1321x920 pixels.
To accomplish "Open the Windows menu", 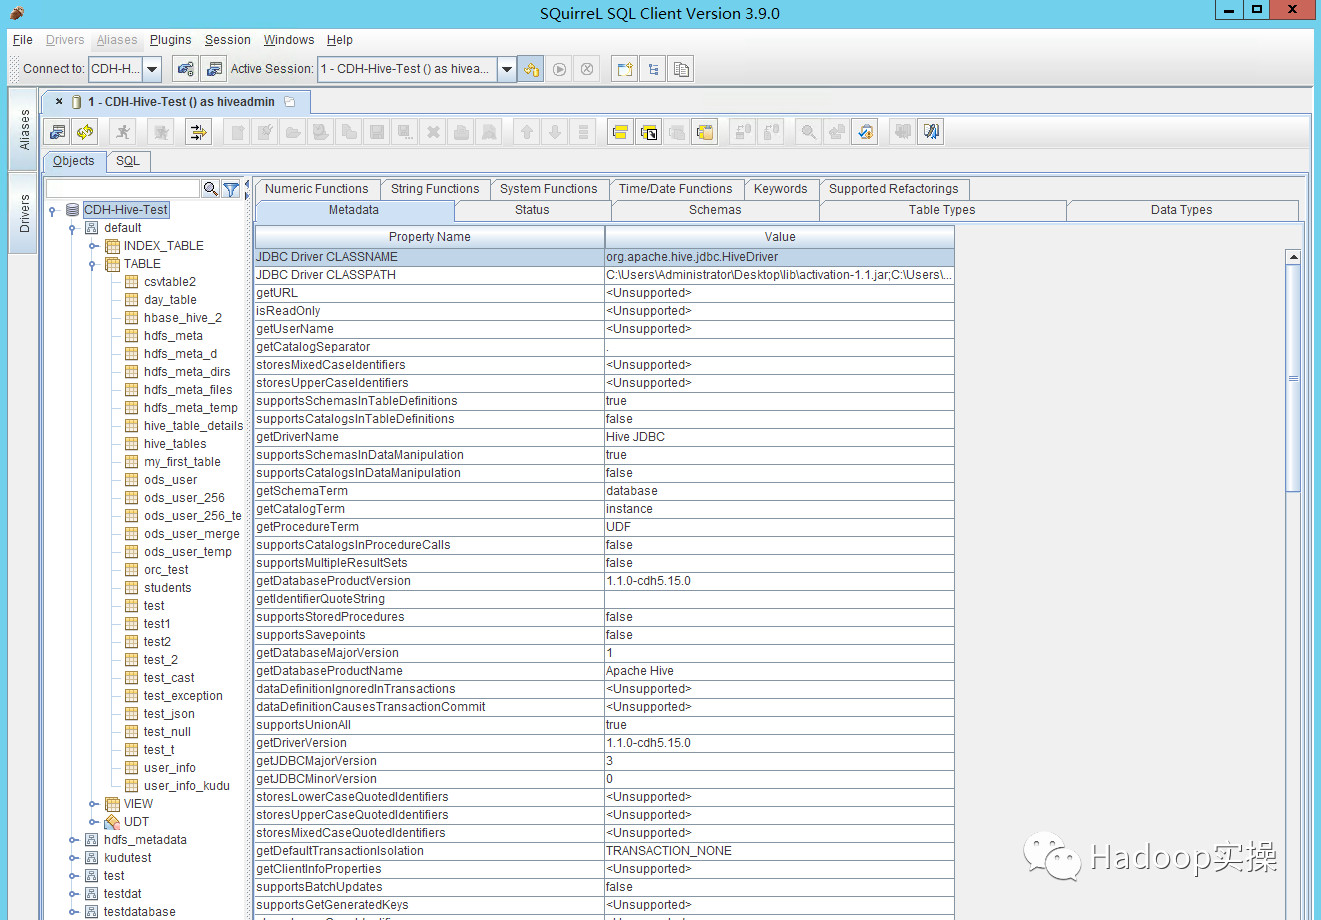I will click(x=289, y=40).
